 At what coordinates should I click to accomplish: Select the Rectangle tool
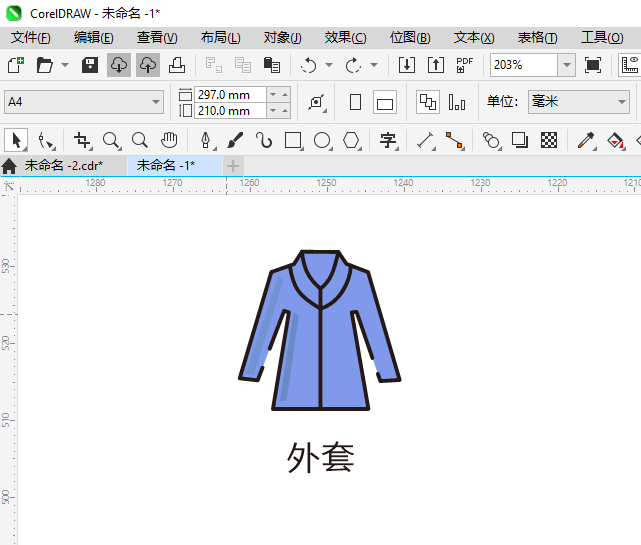click(294, 141)
